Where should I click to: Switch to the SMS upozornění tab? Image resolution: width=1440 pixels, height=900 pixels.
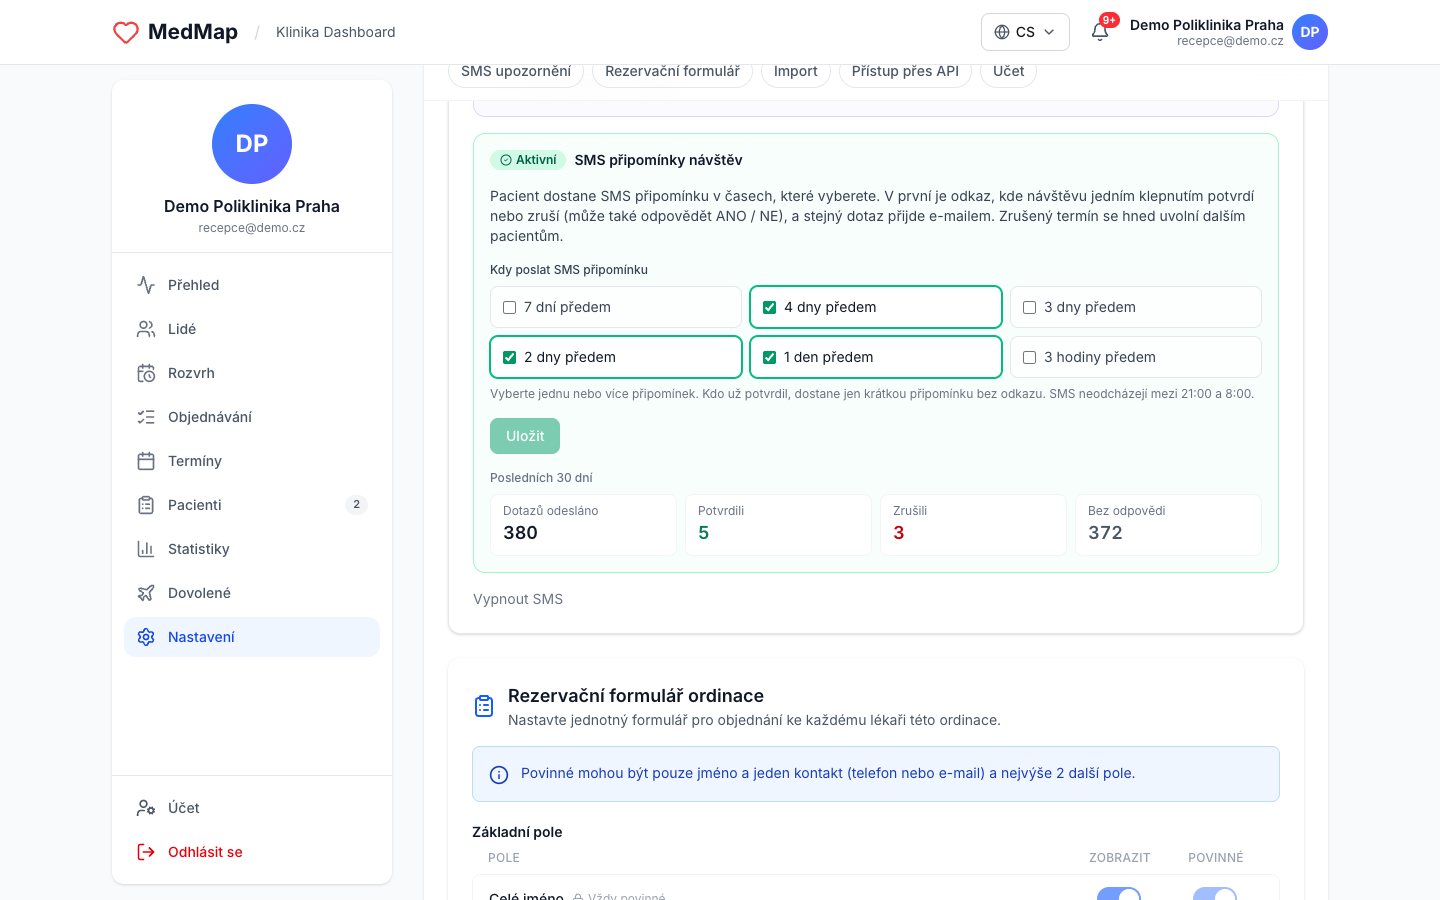(516, 72)
